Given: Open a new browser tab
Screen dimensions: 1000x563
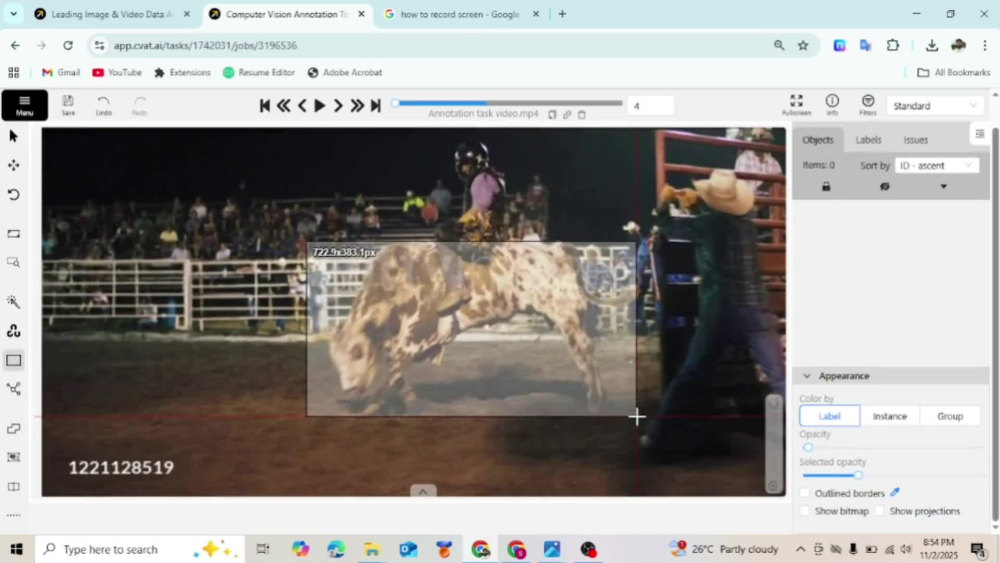Looking at the screenshot, I should pos(562,14).
